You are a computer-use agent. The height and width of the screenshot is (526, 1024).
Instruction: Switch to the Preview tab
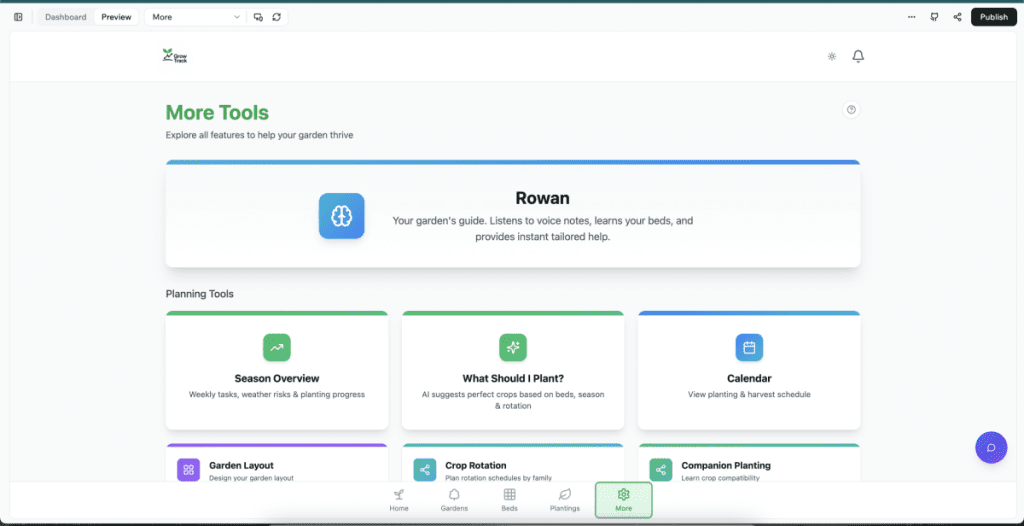coord(116,17)
